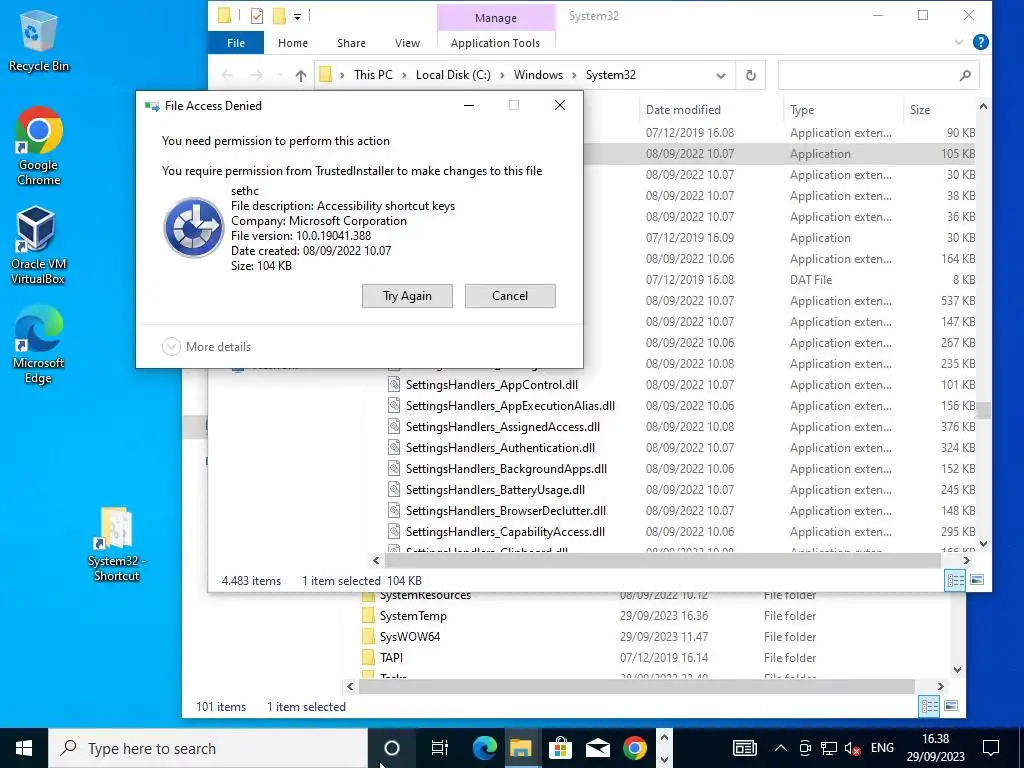Open Mail app from the taskbar
1024x768 pixels.
[598, 748]
